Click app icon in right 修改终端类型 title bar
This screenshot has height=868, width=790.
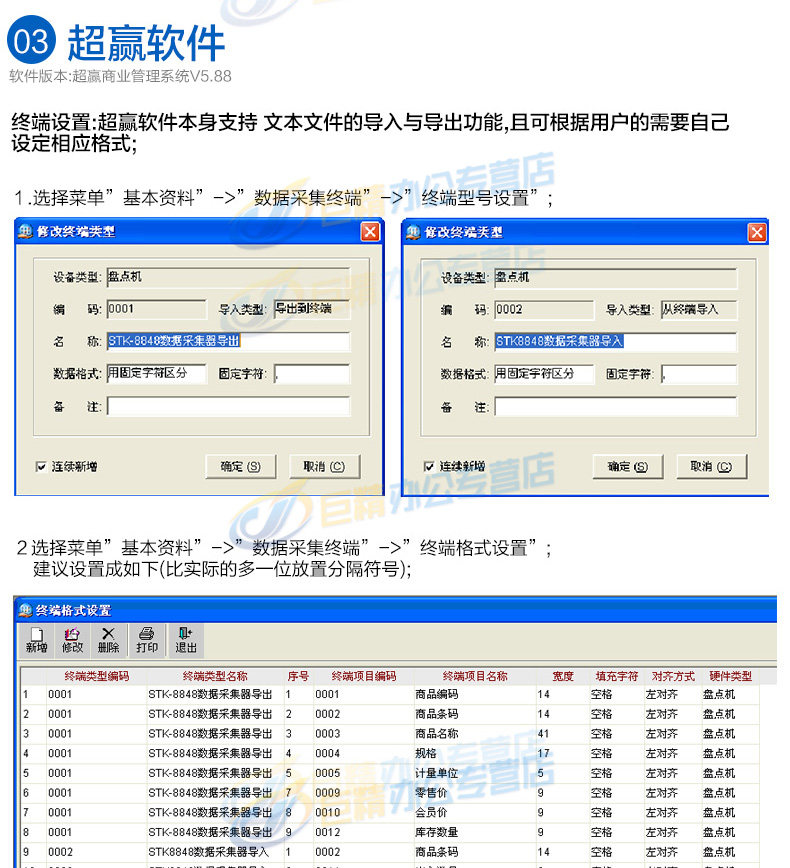click(413, 232)
